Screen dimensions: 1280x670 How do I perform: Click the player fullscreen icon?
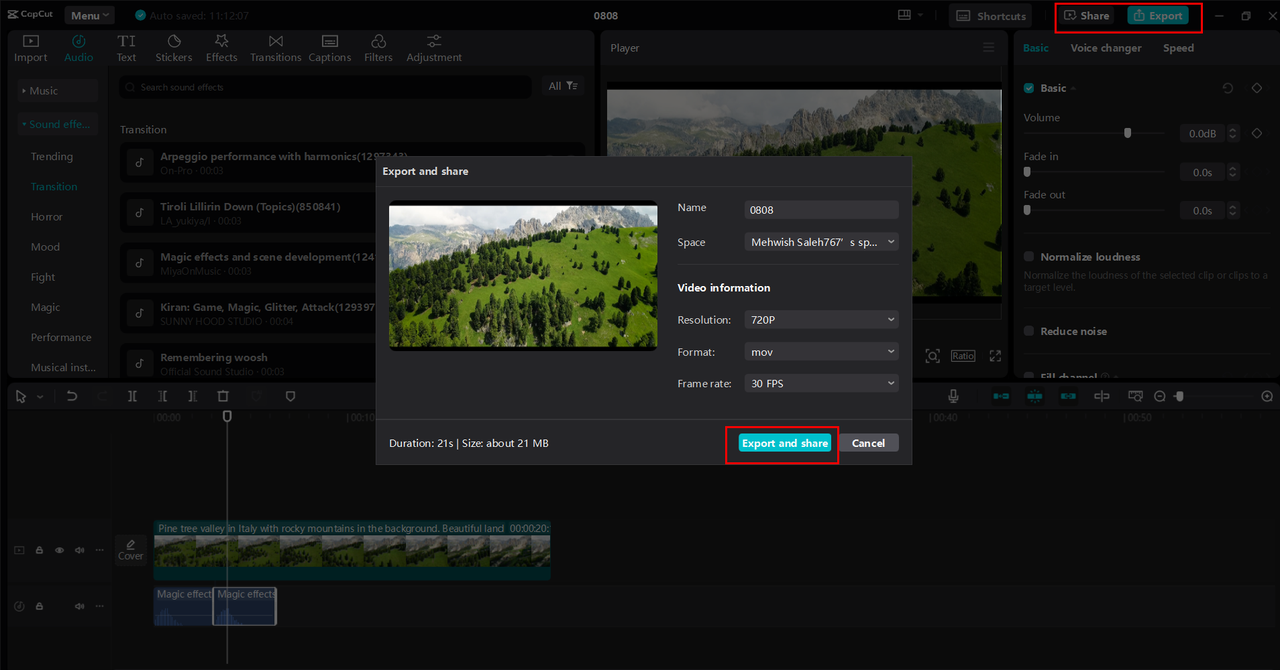point(995,356)
